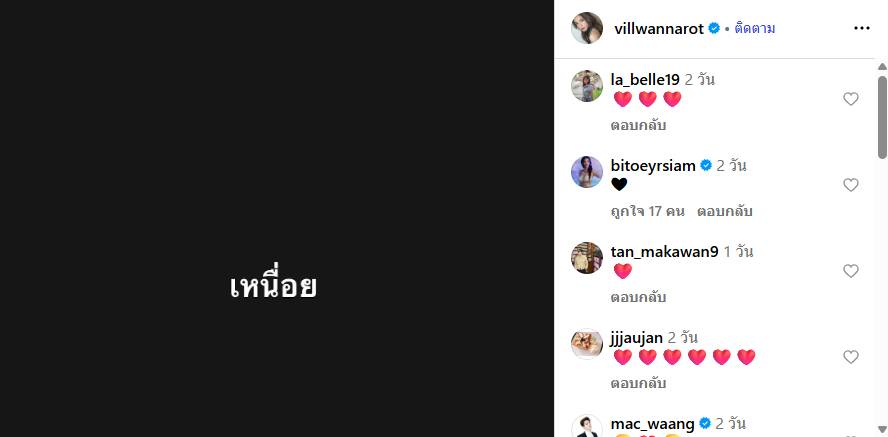Reply to jjjaujan's comment via ตอบกลับ
888x437 pixels.
[638, 383]
